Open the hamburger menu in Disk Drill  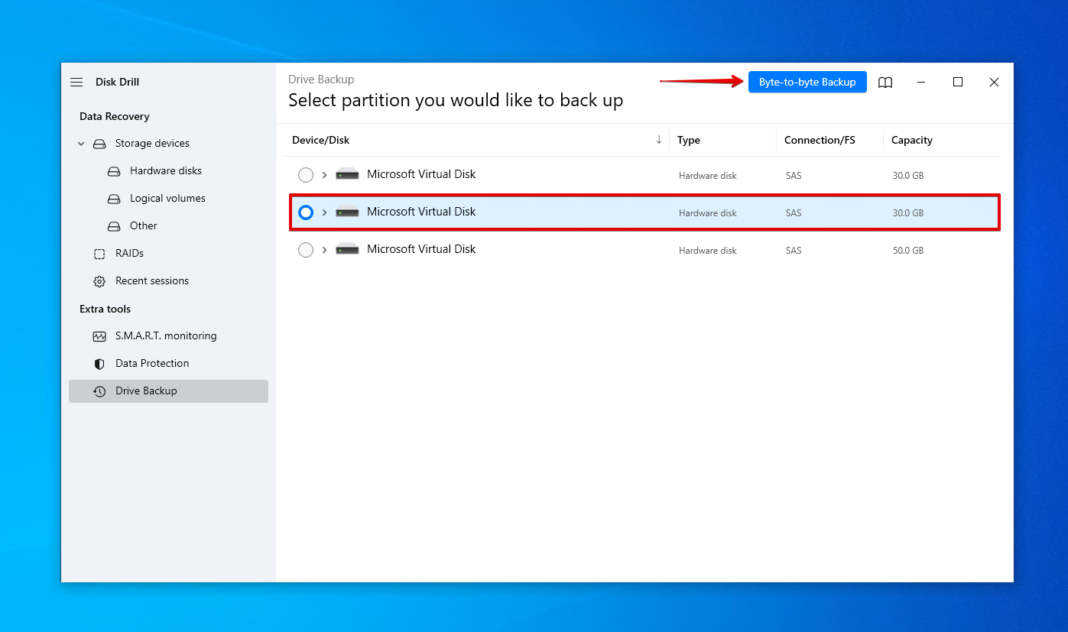[x=77, y=82]
